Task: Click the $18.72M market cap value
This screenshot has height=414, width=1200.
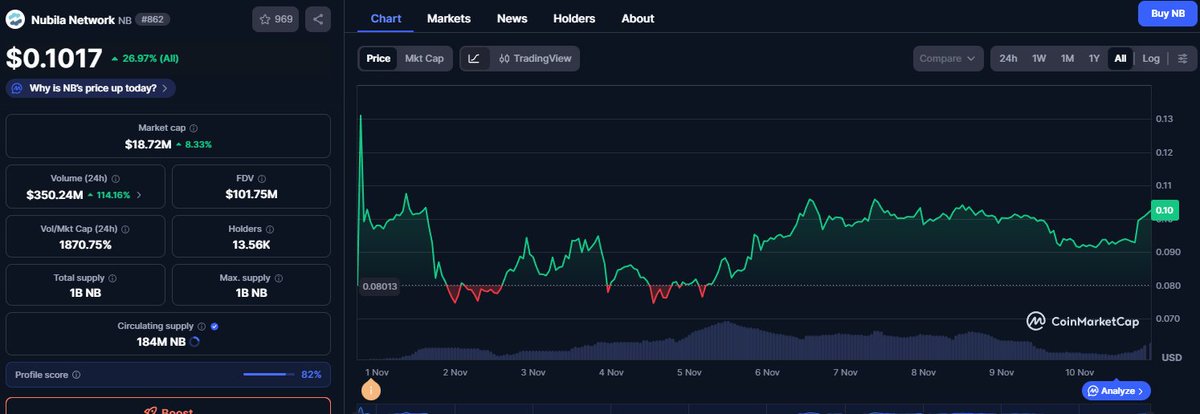Action: click(147, 144)
